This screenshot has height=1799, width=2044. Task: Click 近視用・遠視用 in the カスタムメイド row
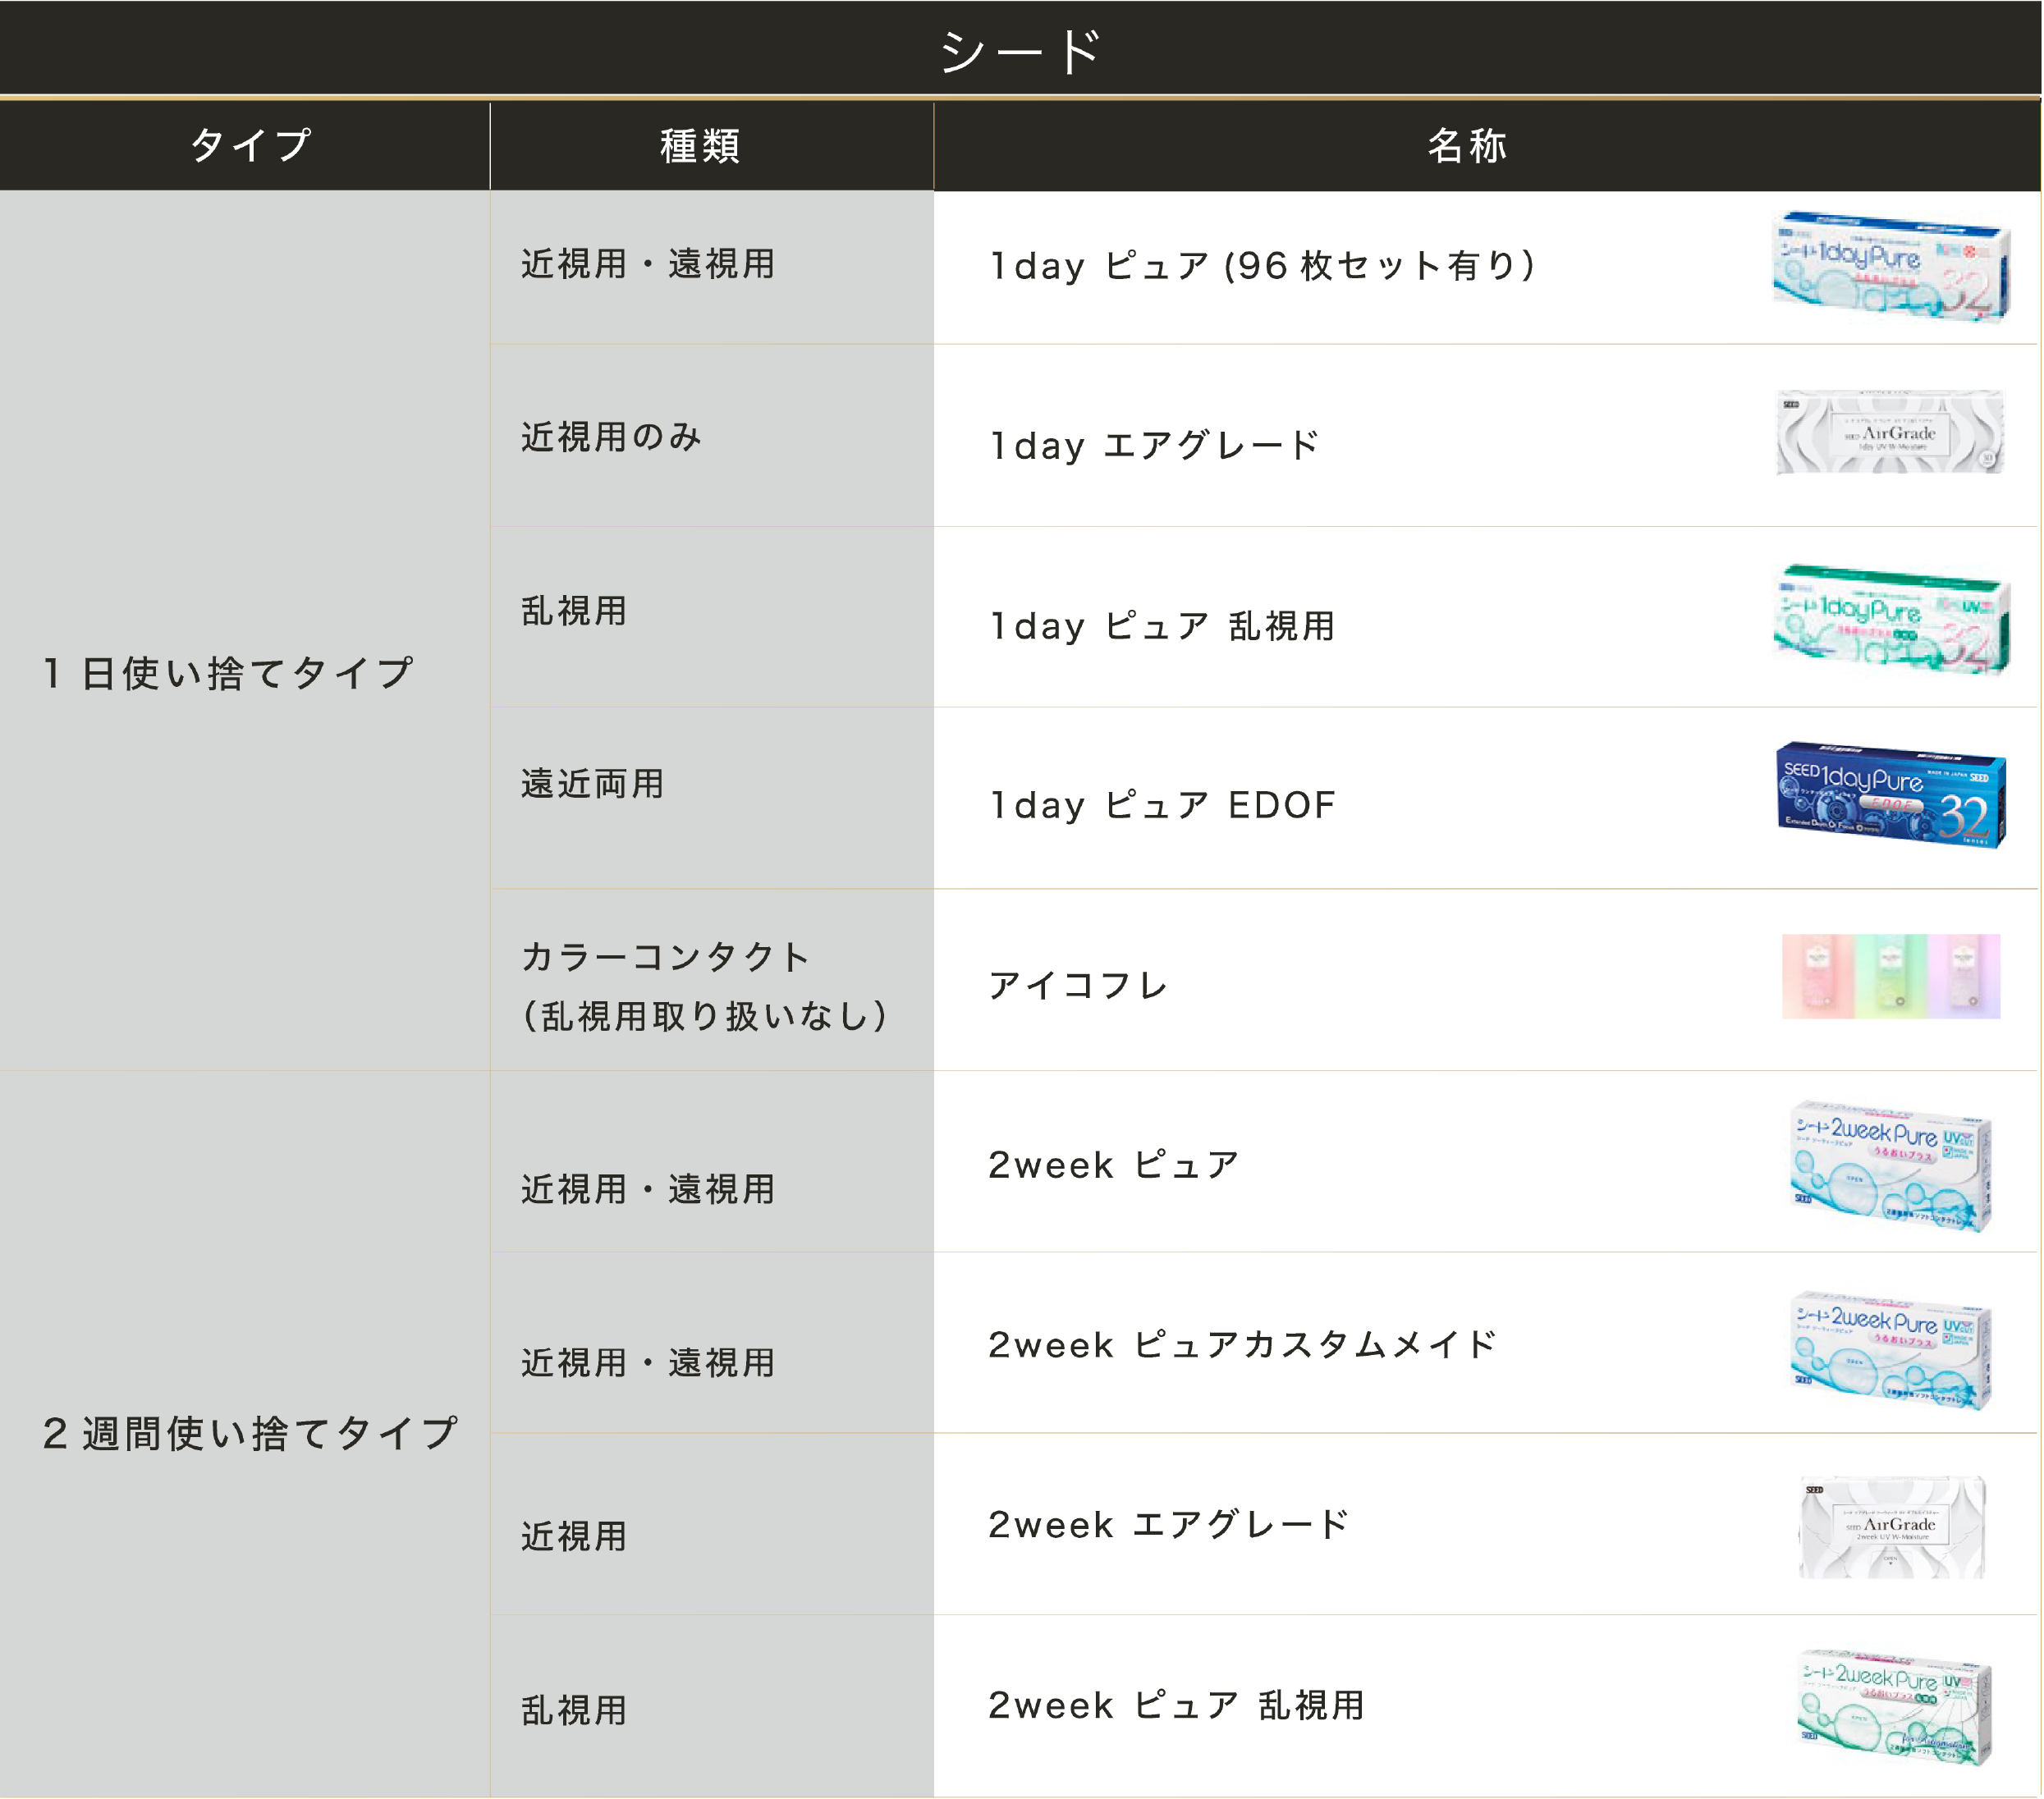(x=648, y=1363)
